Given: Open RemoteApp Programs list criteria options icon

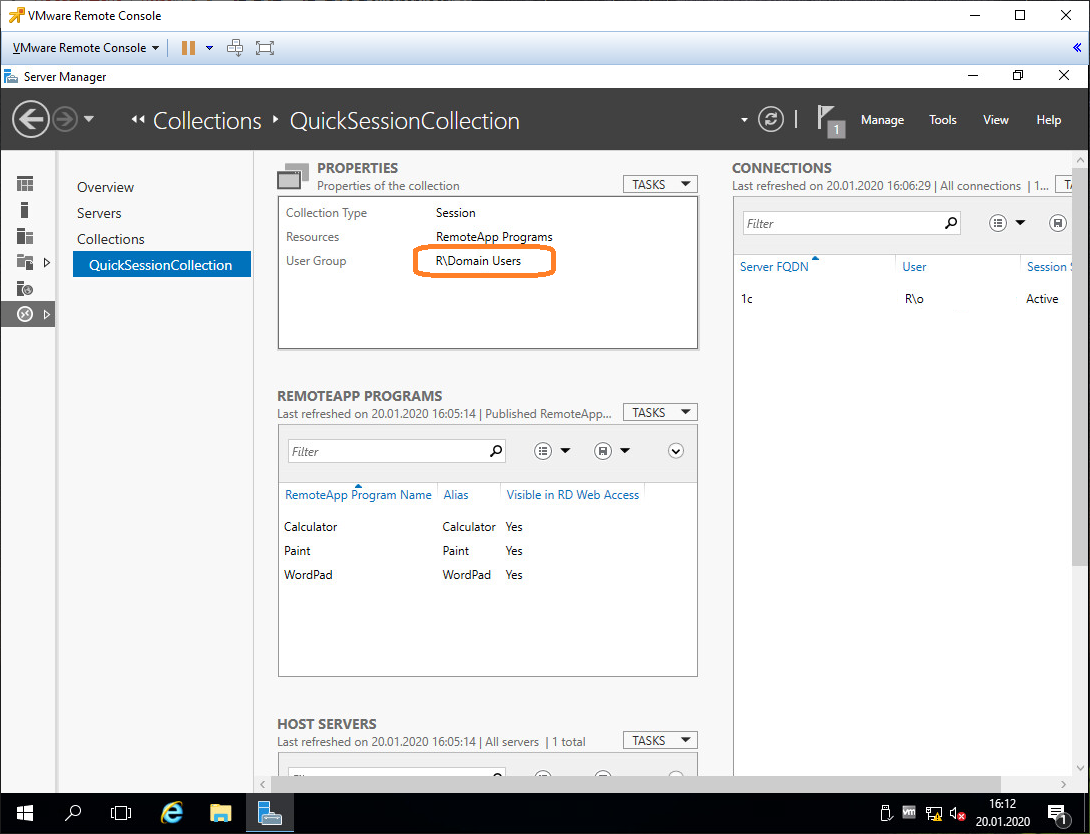Looking at the screenshot, I should click(x=544, y=451).
